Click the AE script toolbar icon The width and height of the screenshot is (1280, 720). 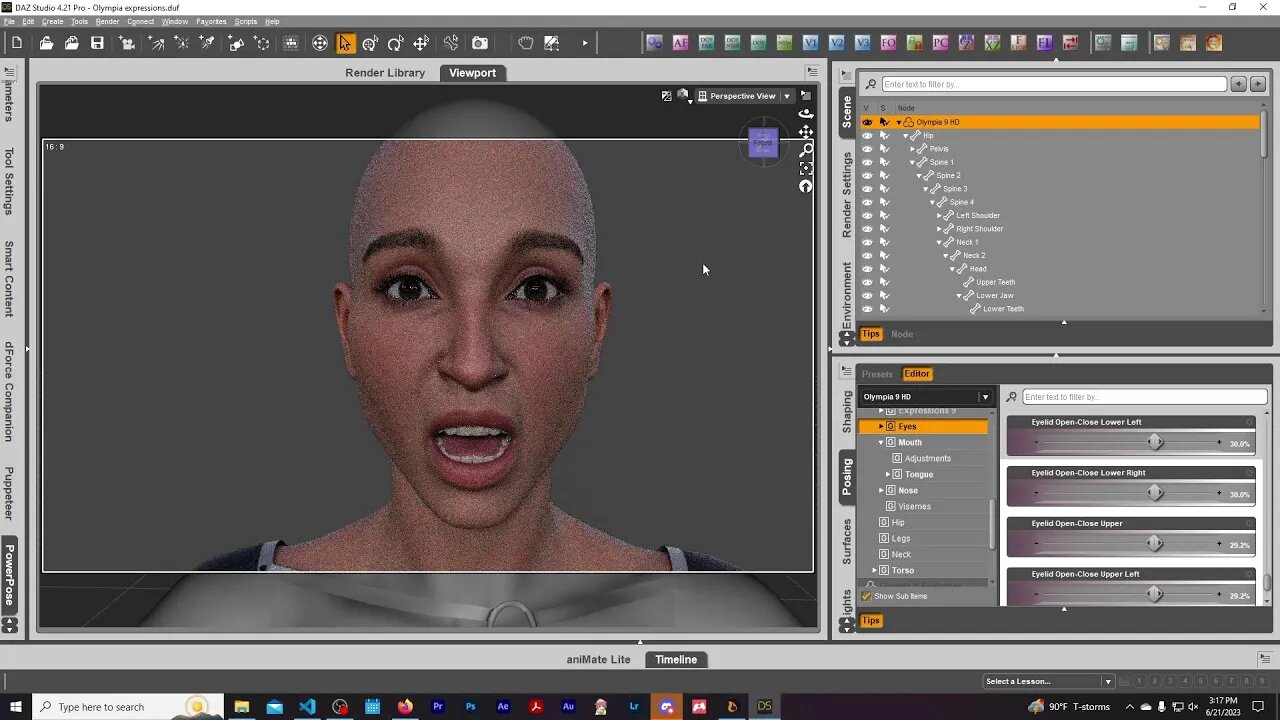click(x=681, y=43)
